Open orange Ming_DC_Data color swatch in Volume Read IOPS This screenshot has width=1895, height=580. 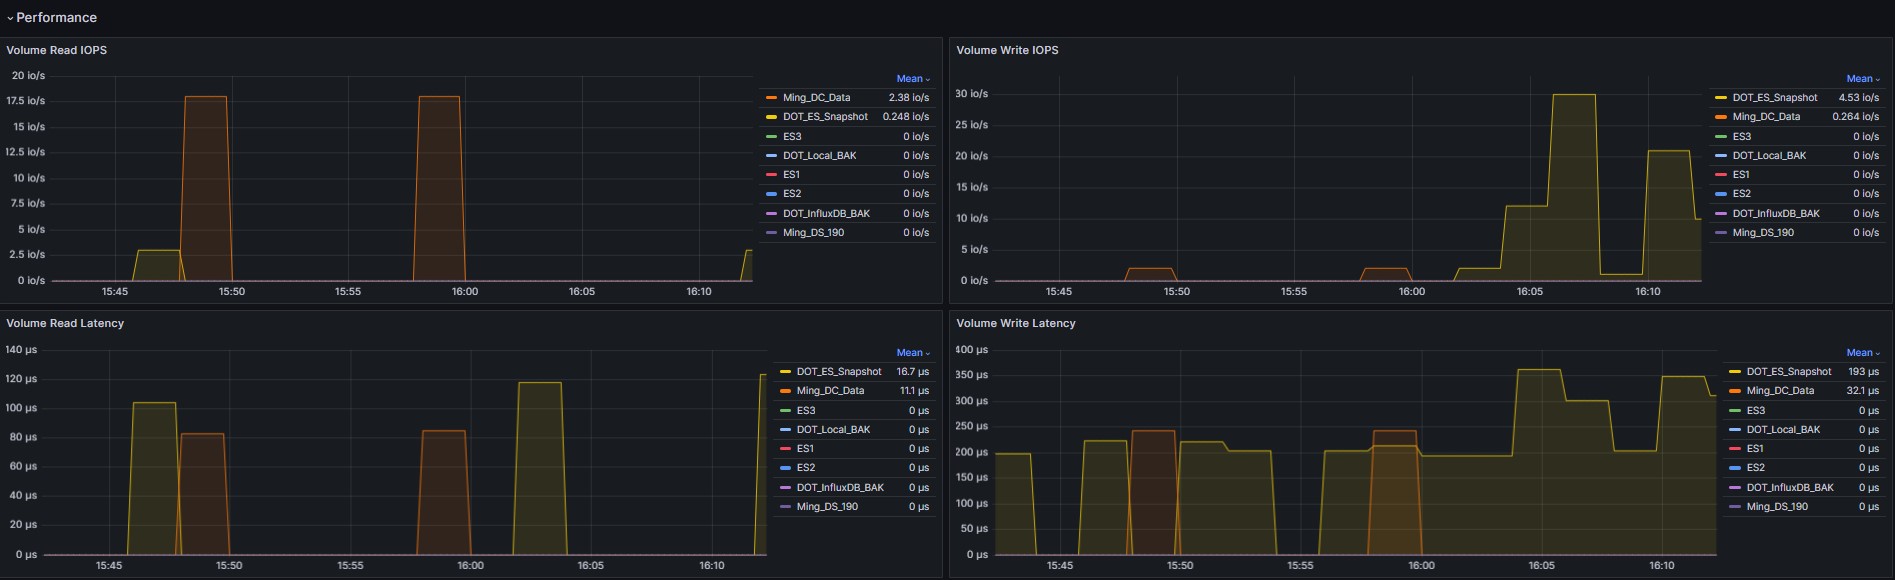pyautogui.click(x=771, y=98)
